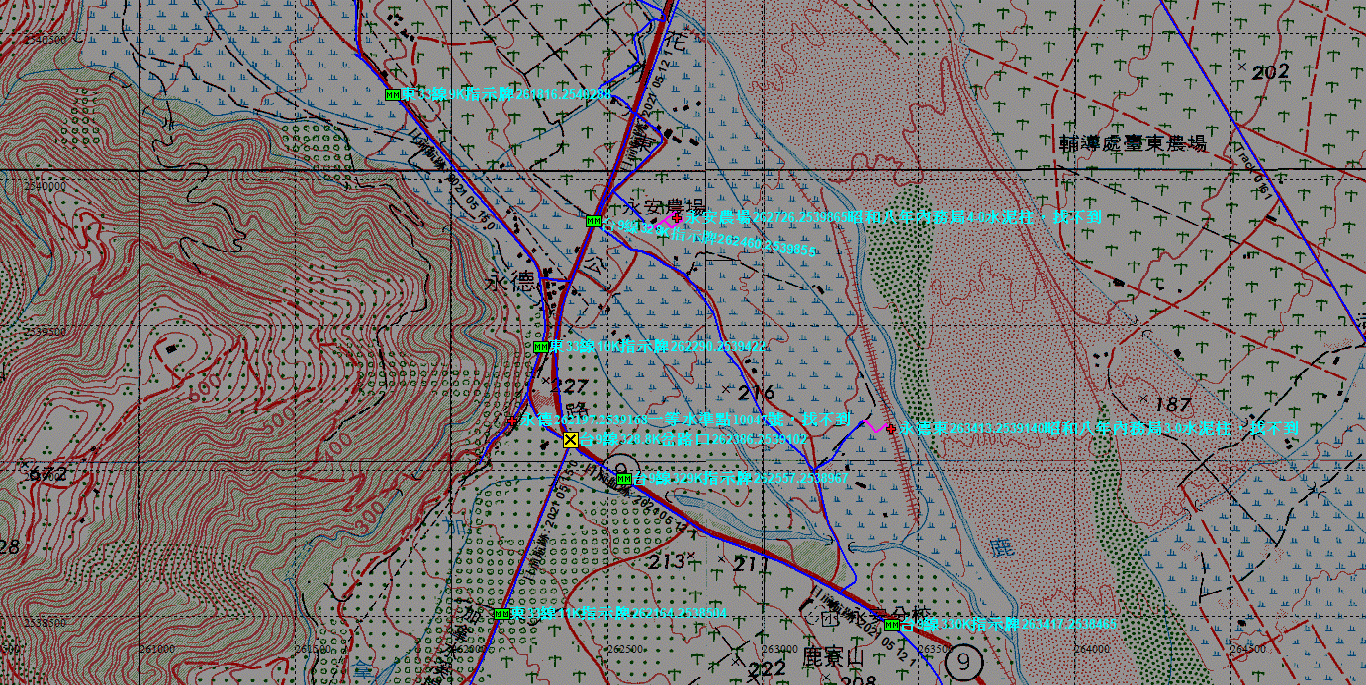Select the 台9線328K green milestone marker
Viewport: 1366px width, 685px height.
point(594,221)
